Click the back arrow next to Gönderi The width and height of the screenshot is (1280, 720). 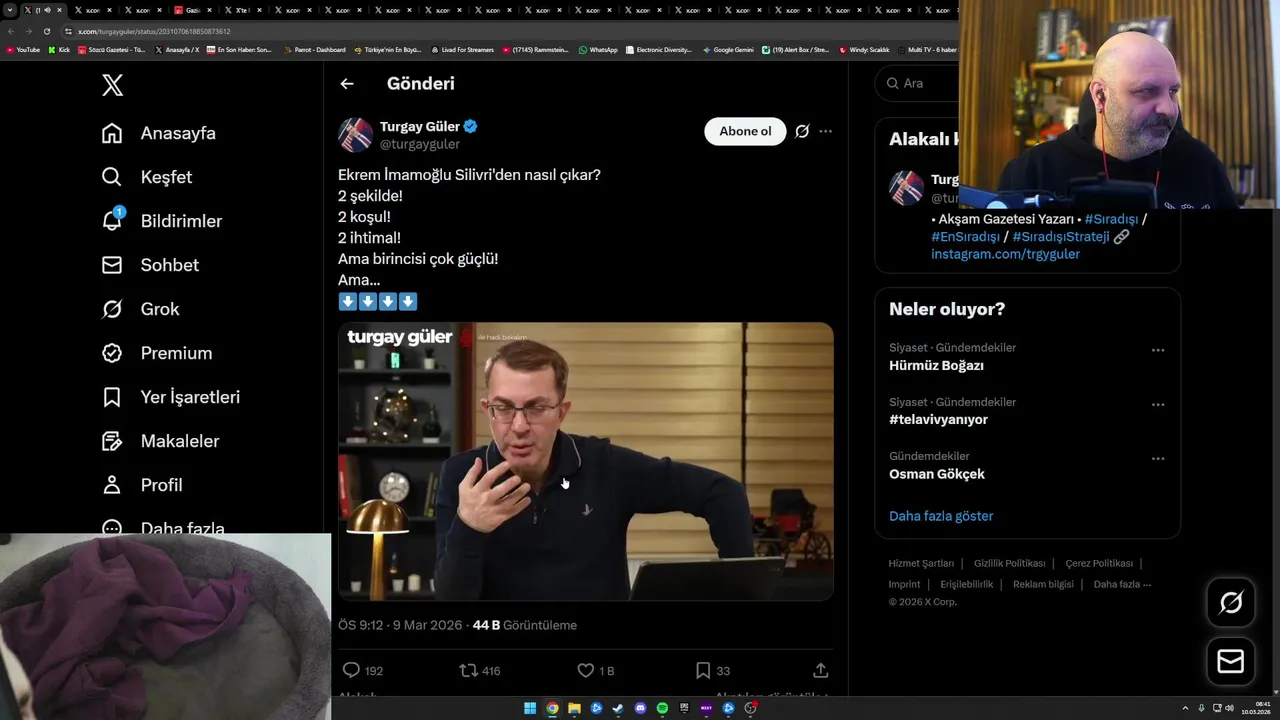[x=347, y=84]
